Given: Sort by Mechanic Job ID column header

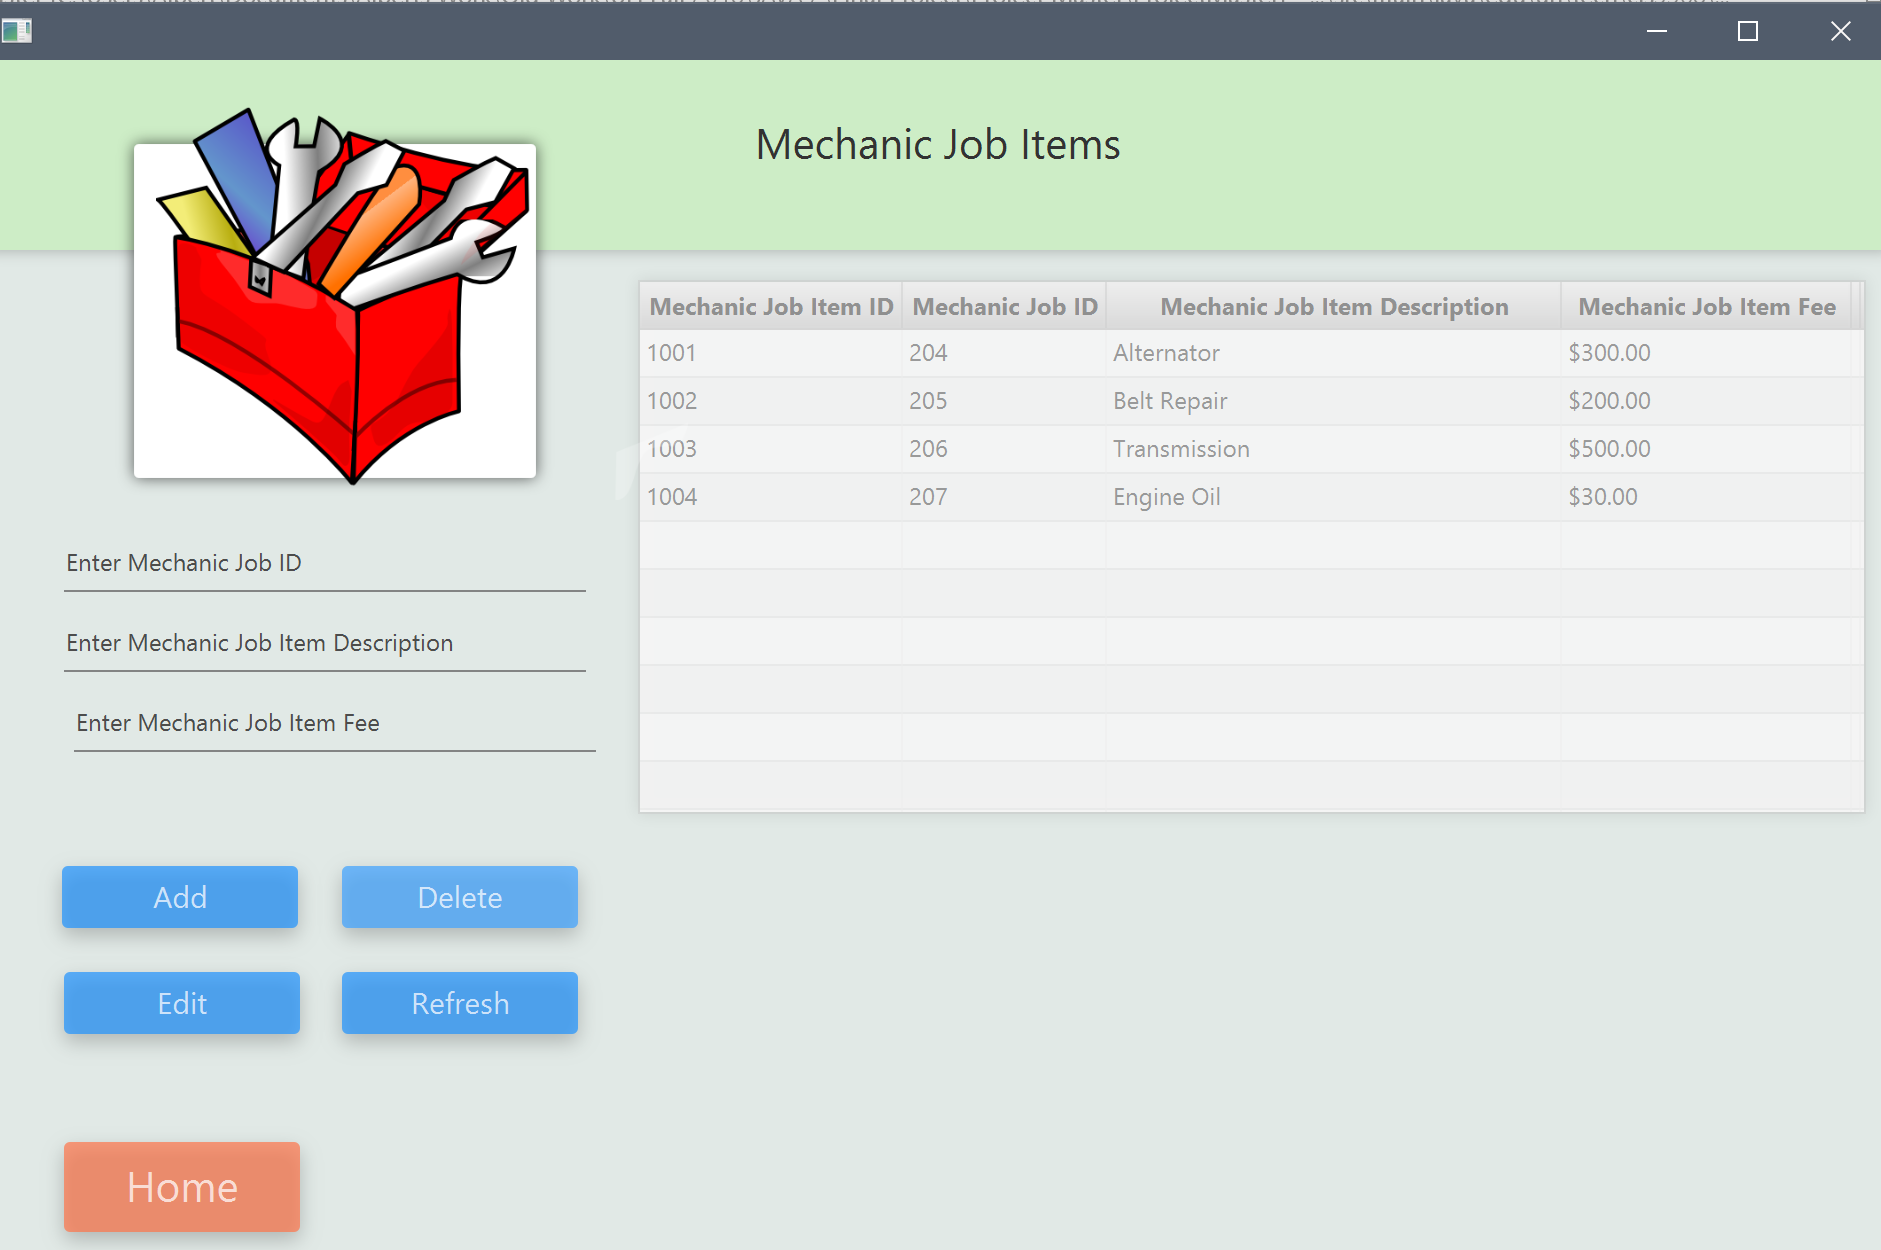Looking at the screenshot, I should pyautogui.click(x=1005, y=307).
